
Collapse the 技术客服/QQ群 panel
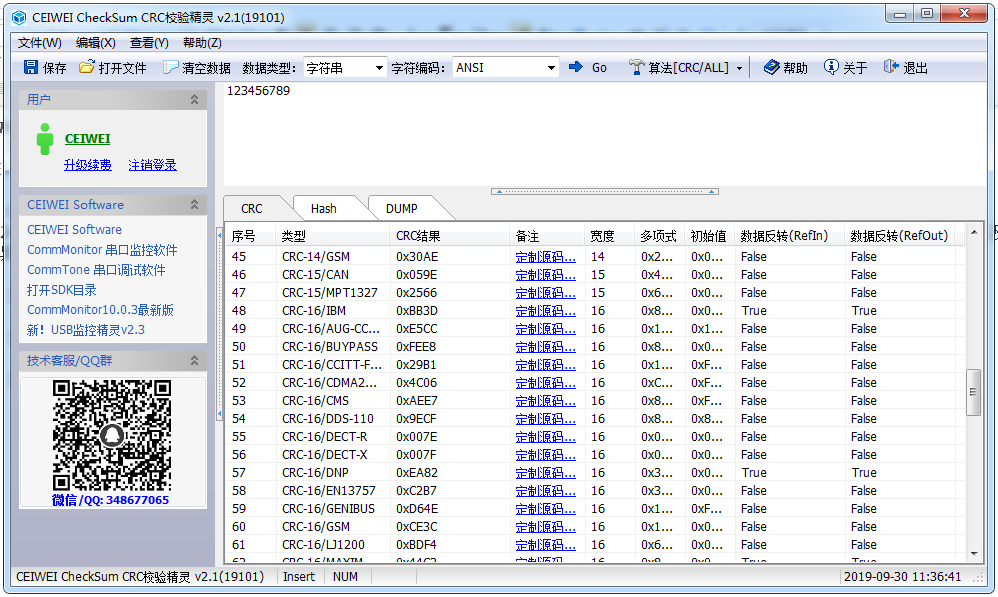click(x=194, y=360)
